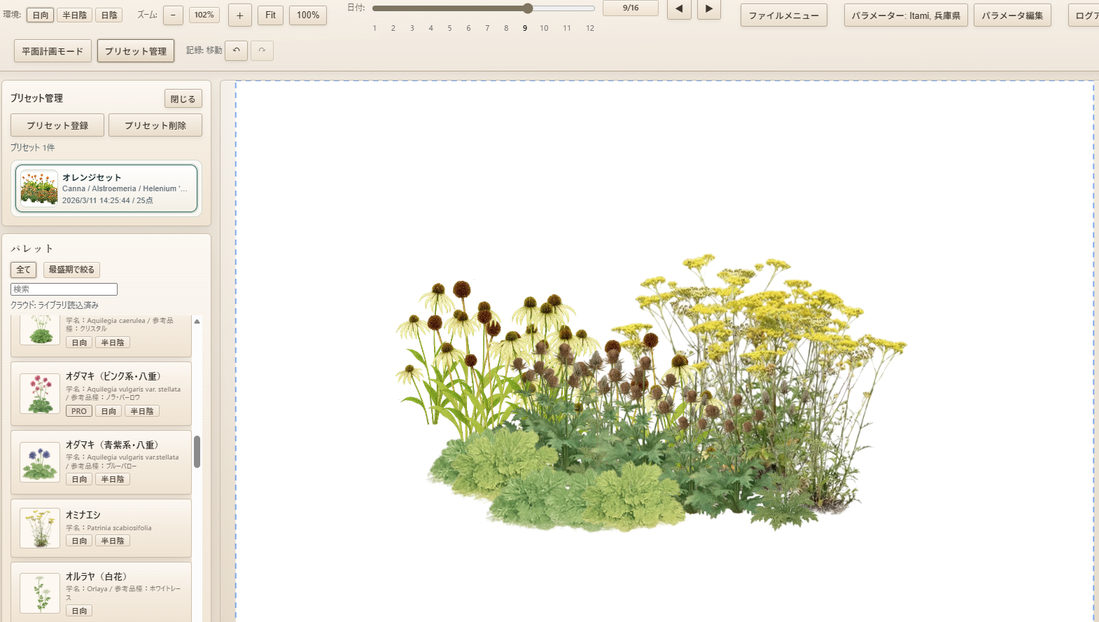This screenshot has height=622, width=1099.
Task: Select the blue-purple Odamaki plant thumbnail
Action: (40, 462)
